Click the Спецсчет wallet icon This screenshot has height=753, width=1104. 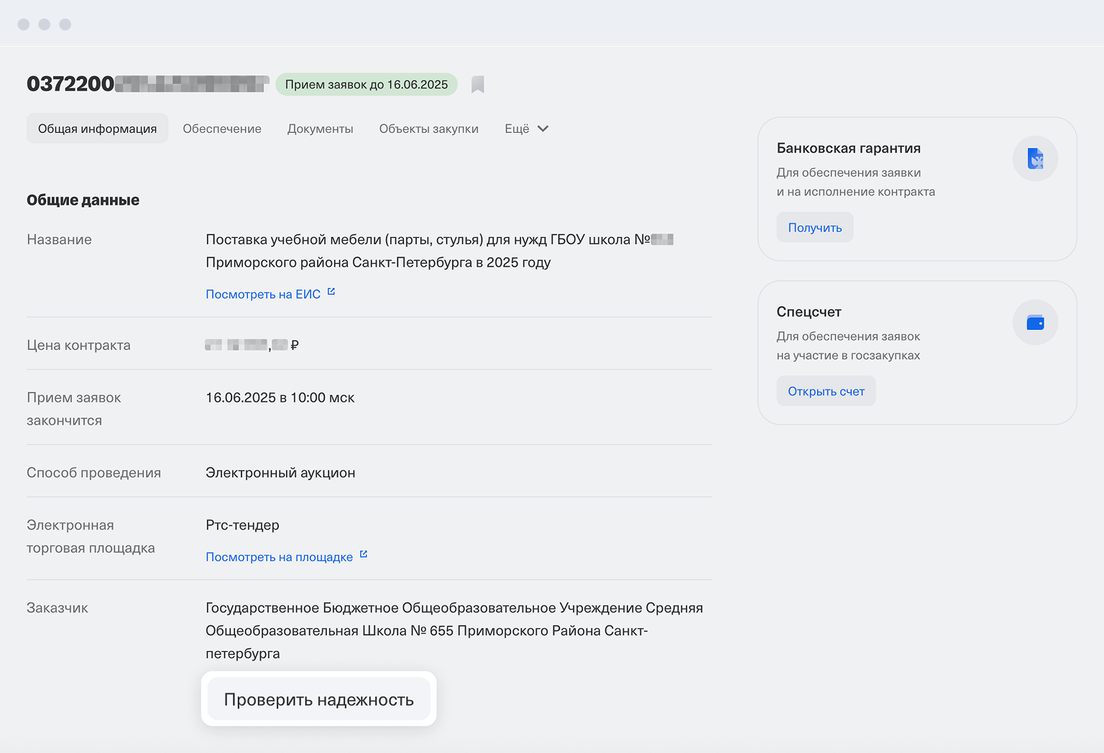(x=1035, y=322)
